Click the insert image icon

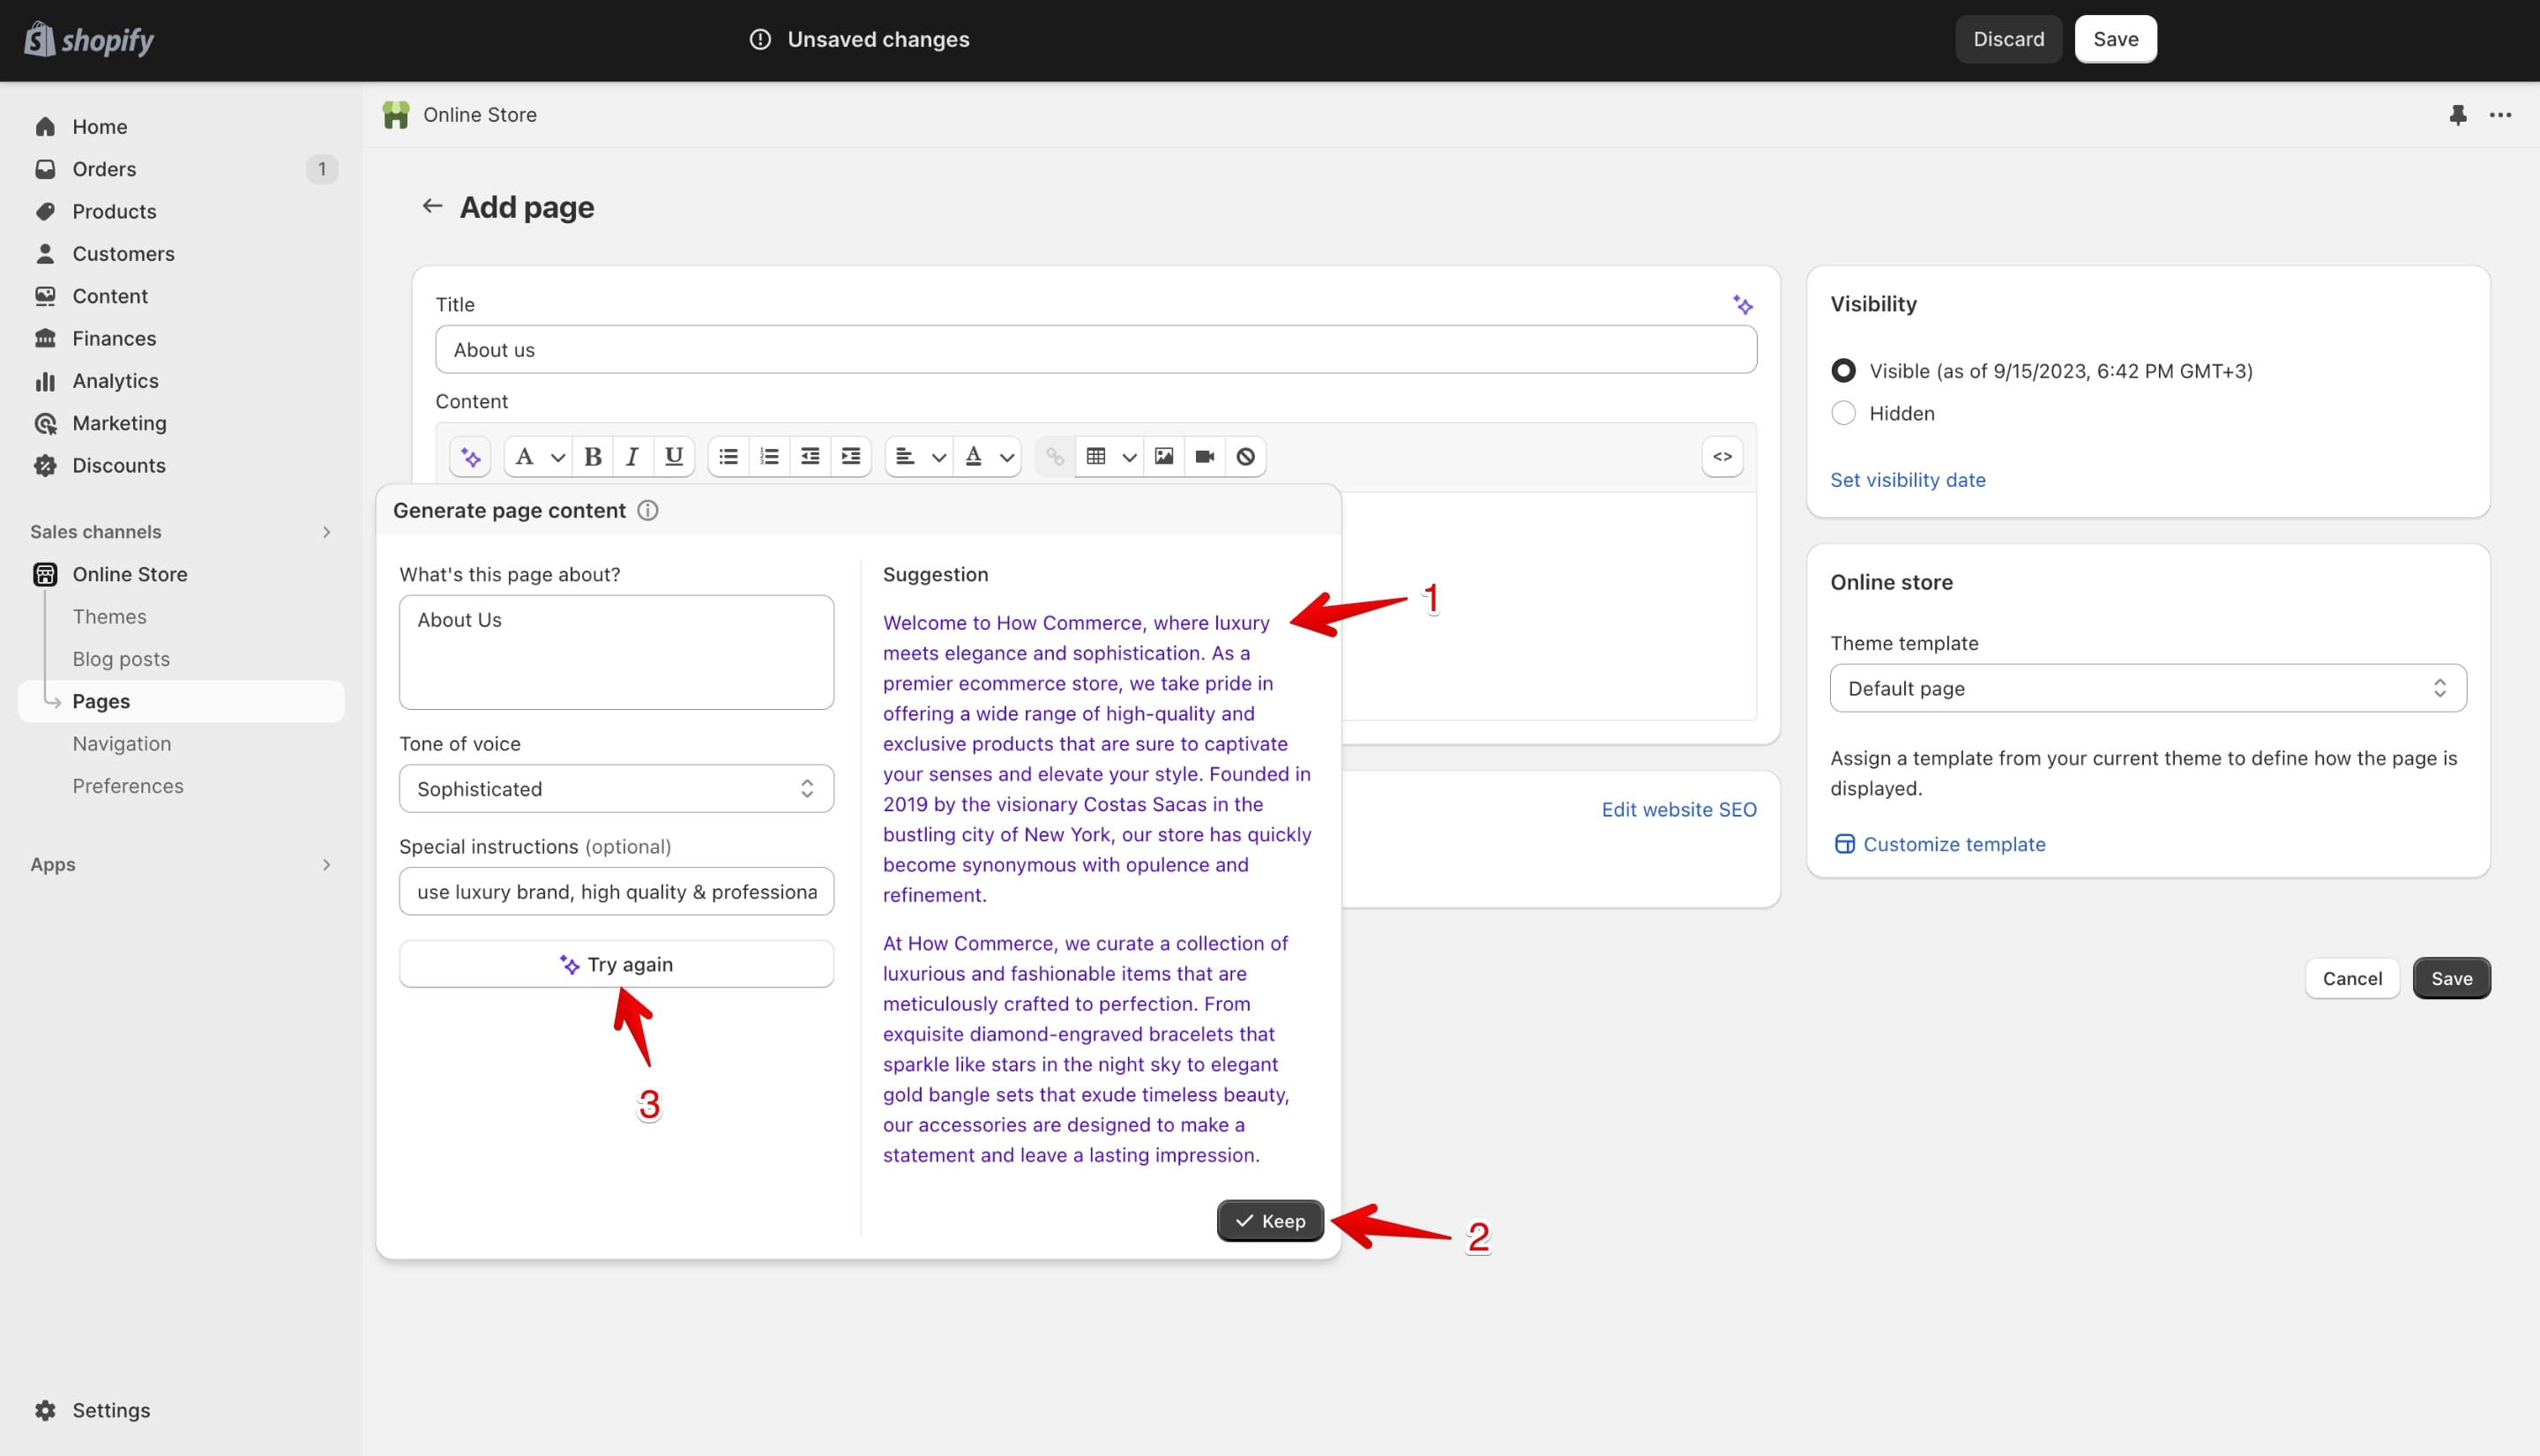(1164, 457)
